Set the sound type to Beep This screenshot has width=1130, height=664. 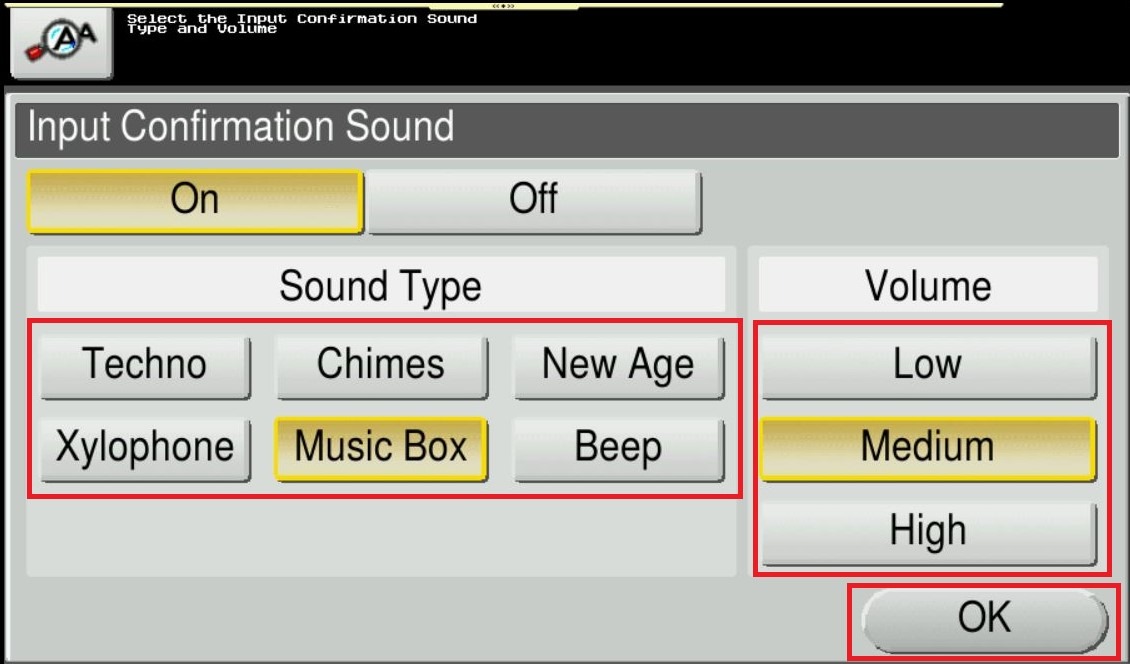617,447
